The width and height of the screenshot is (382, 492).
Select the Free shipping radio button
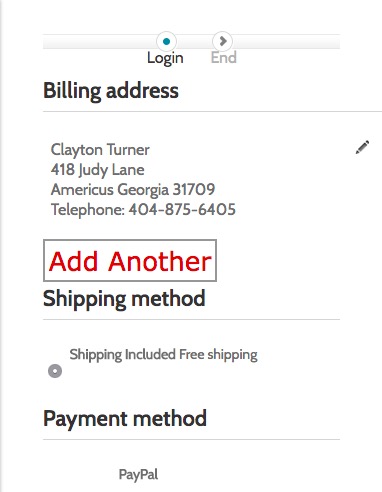point(55,371)
